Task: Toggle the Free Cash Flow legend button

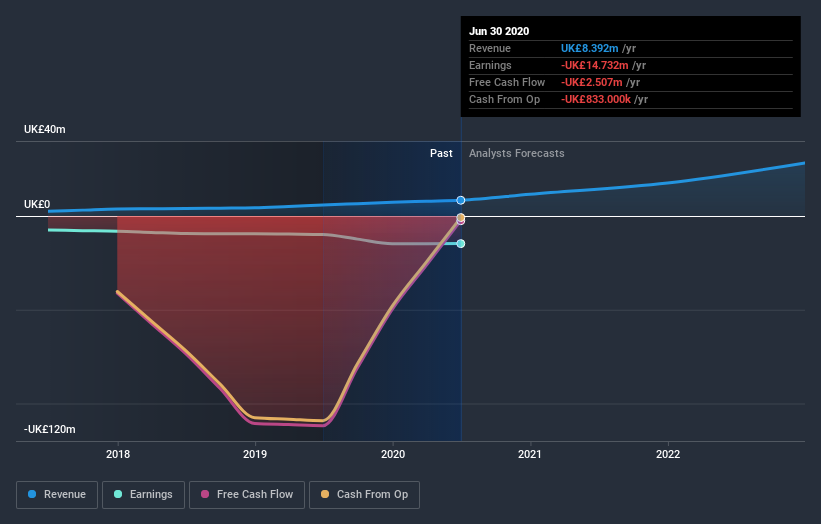Action: [247, 495]
